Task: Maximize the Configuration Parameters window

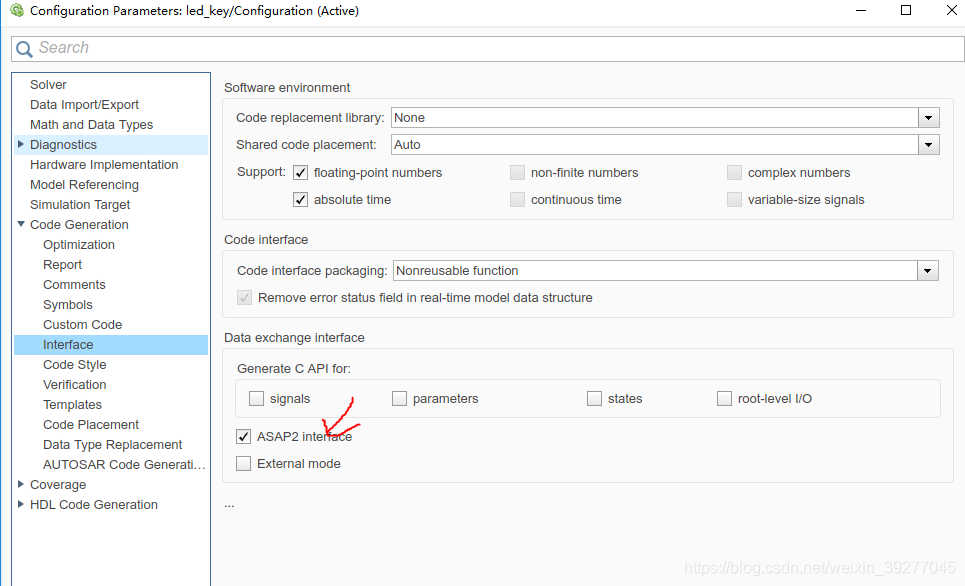Action: (906, 10)
